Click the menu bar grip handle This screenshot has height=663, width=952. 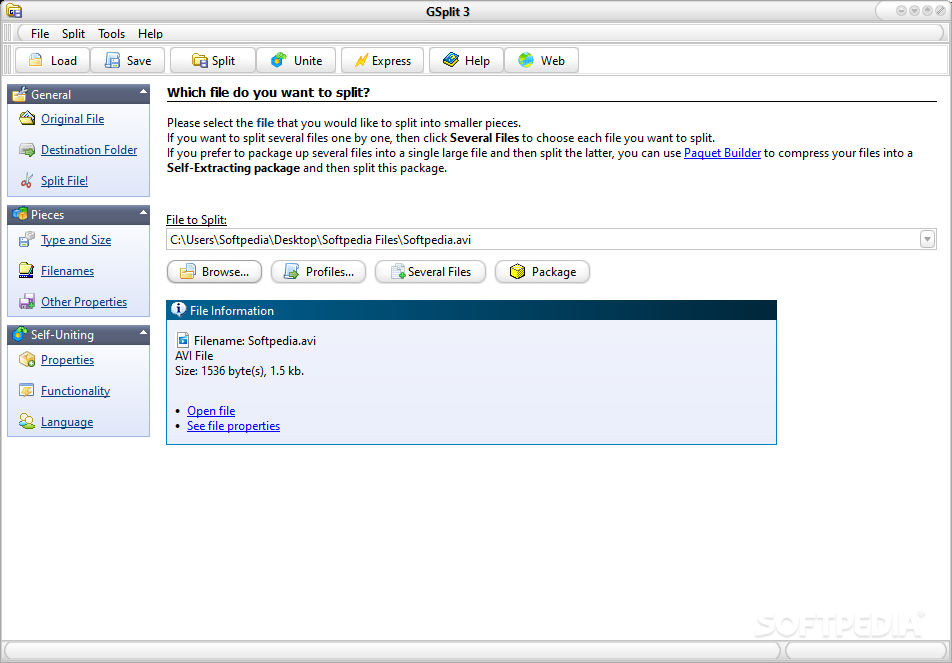click(8, 33)
